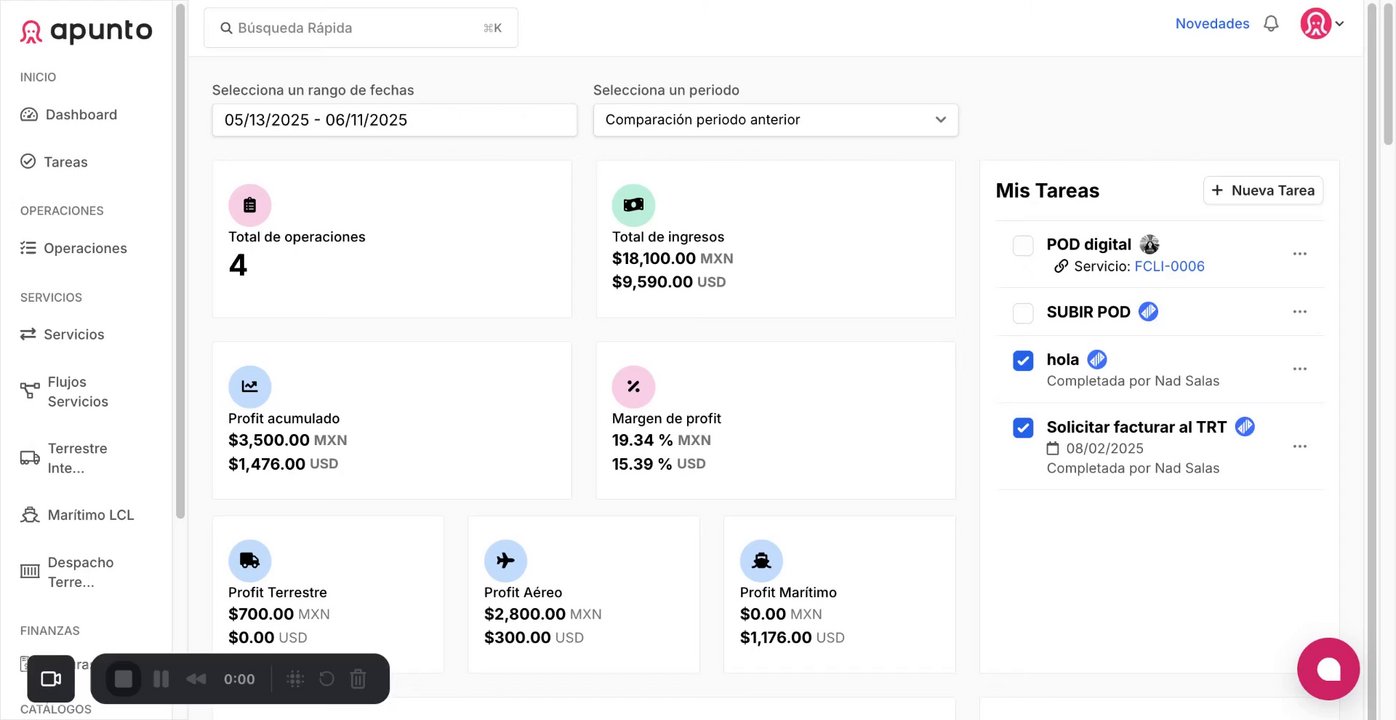1396x720 pixels.
Task: Click the Búsqueda Rápida search field
Action: 360,28
